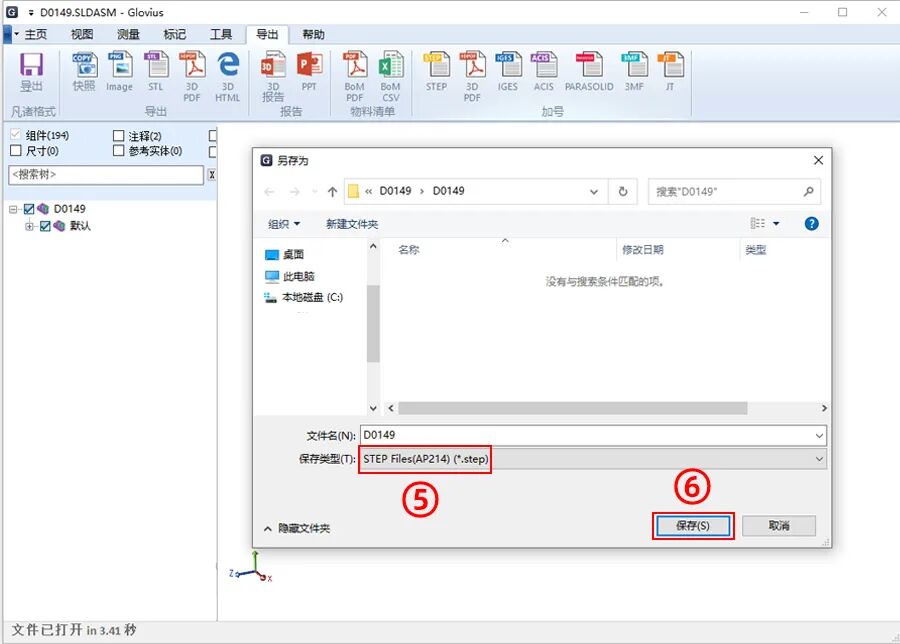Click the 保存(S) button
The height and width of the screenshot is (644, 900).
(694, 525)
